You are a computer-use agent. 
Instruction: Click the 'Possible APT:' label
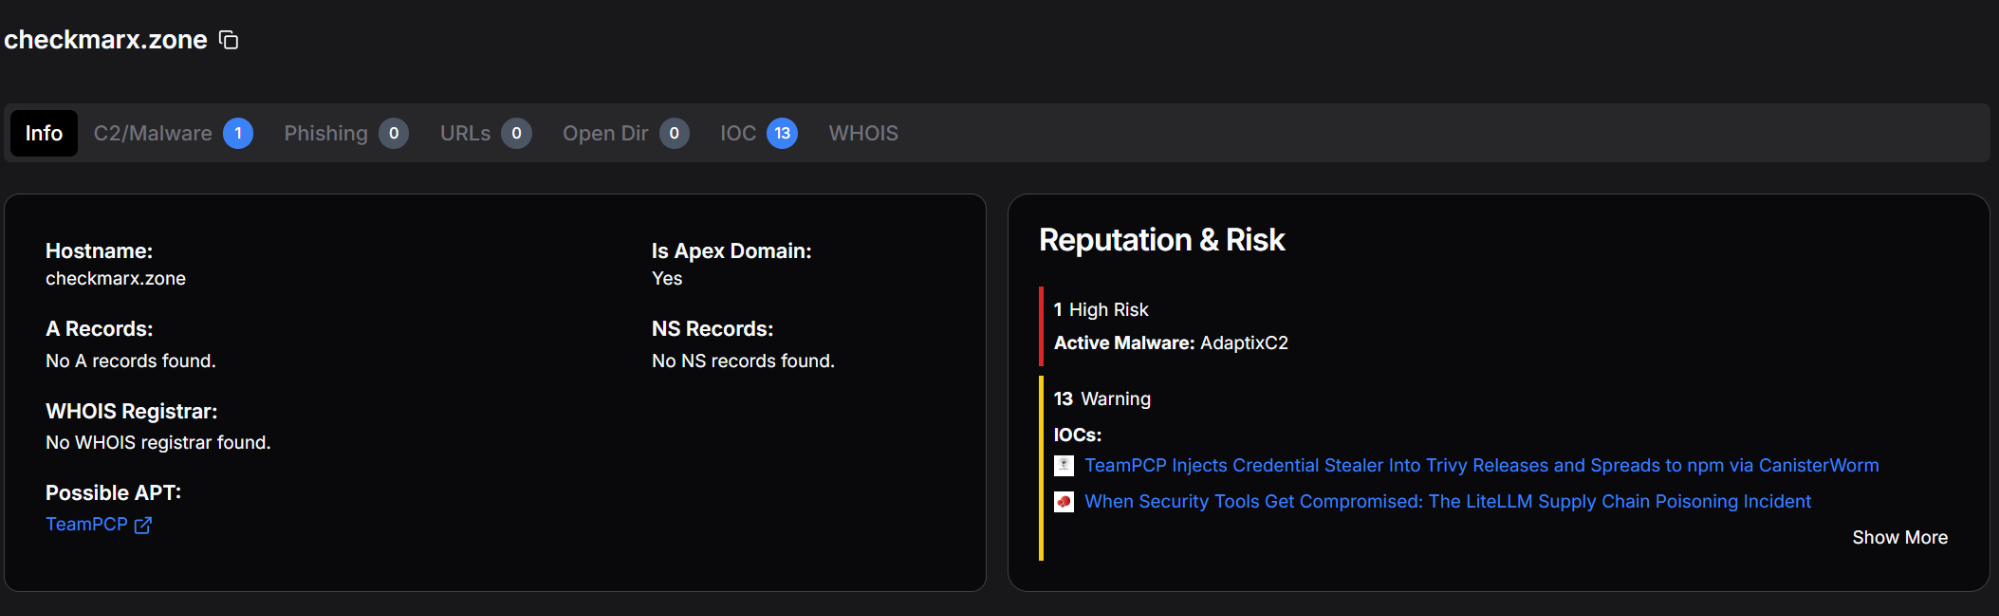(113, 493)
